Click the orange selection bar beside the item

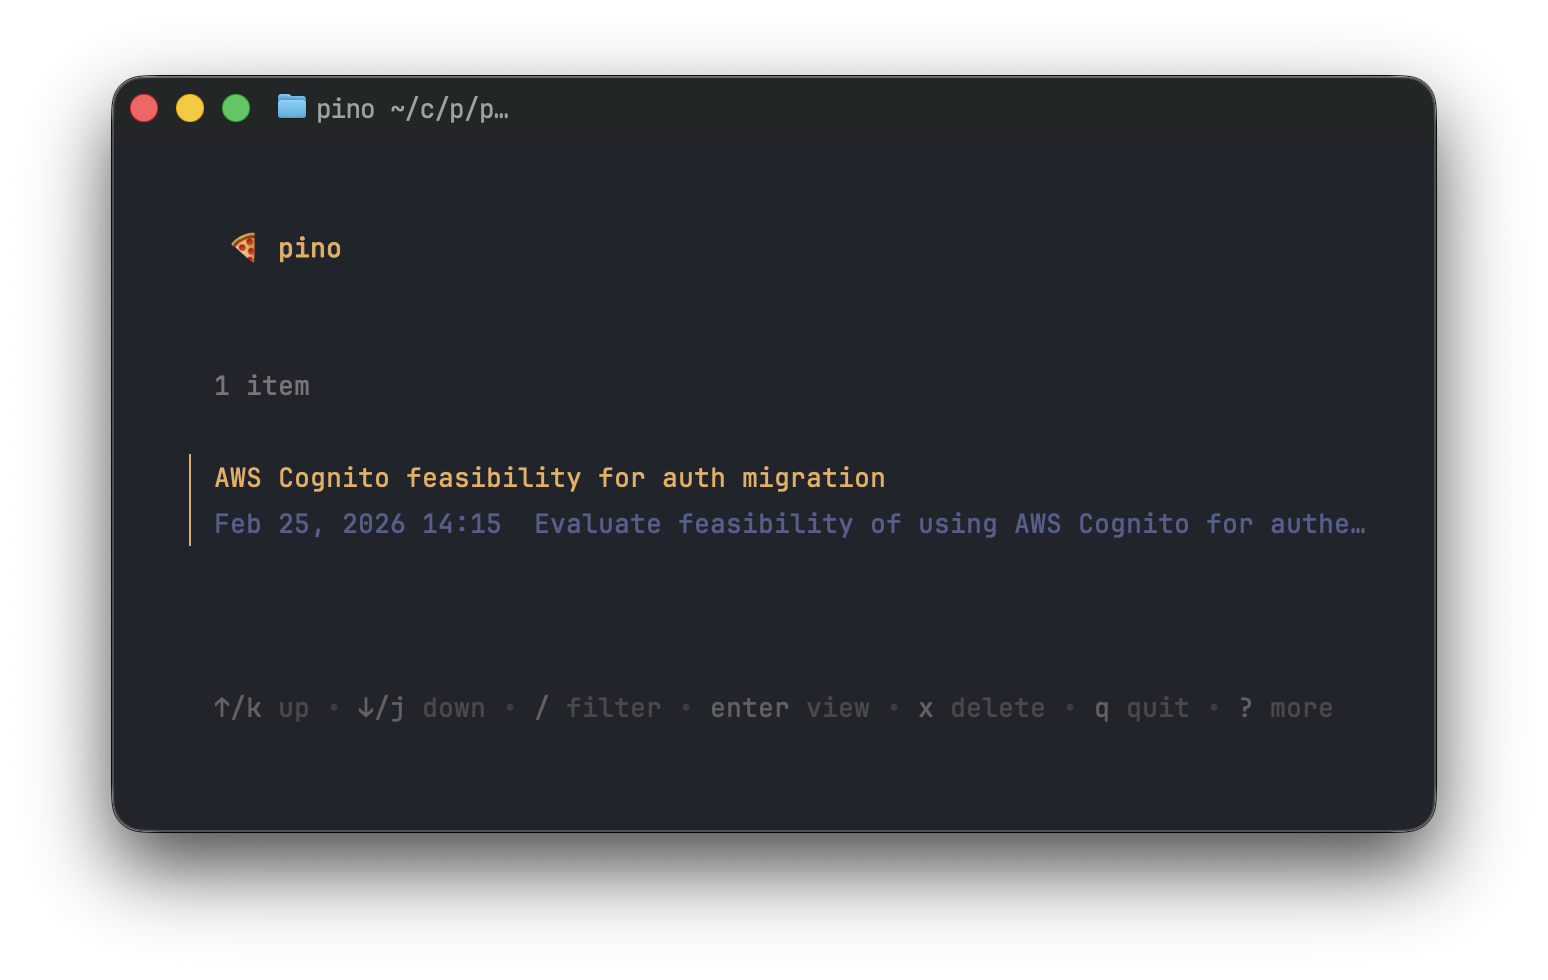tap(190, 500)
